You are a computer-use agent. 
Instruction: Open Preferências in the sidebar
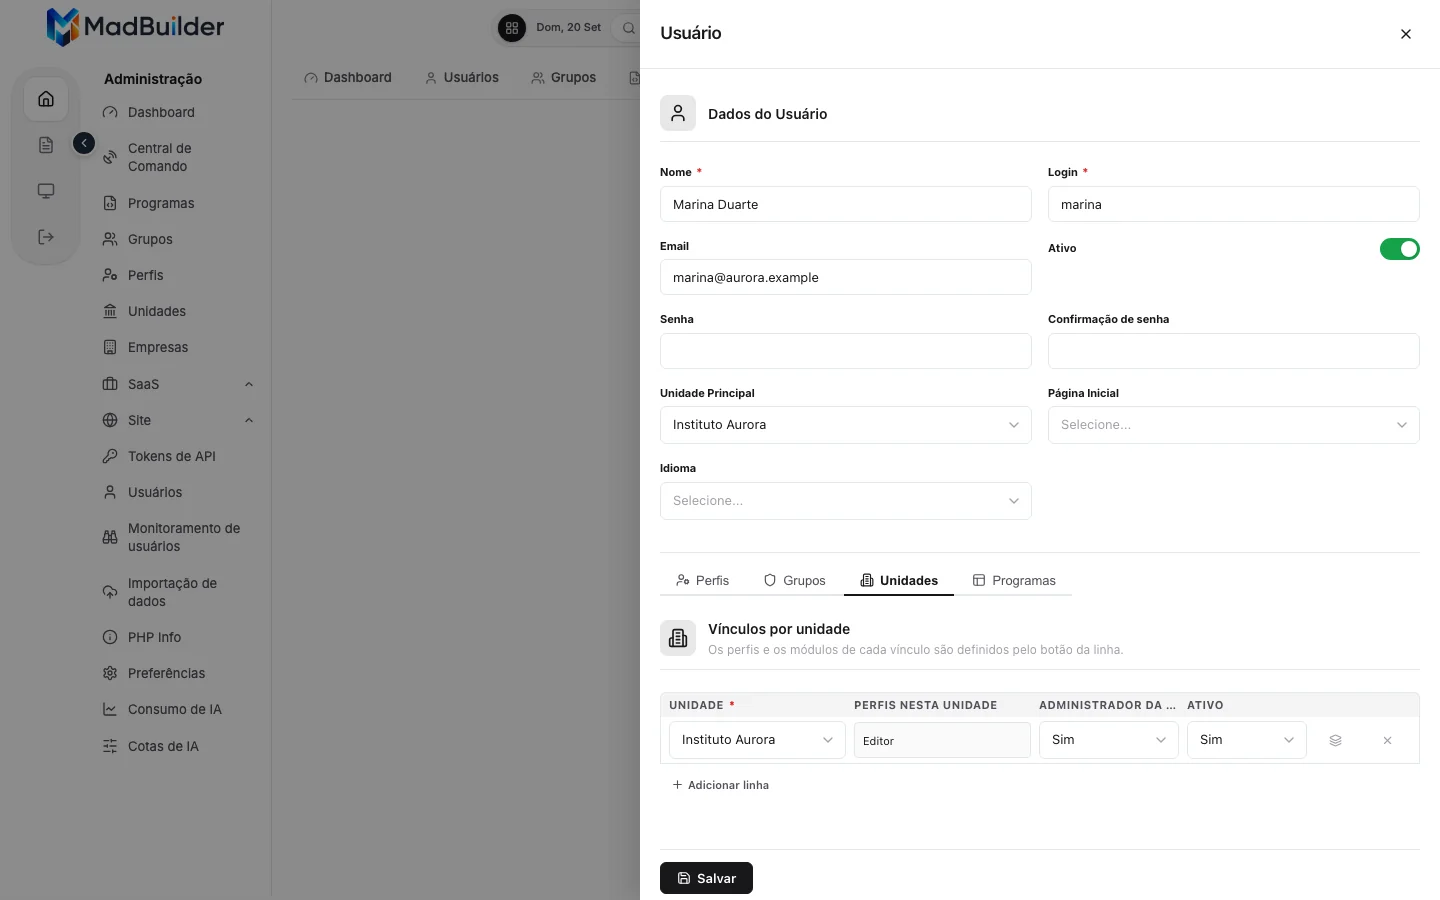point(178,673)
